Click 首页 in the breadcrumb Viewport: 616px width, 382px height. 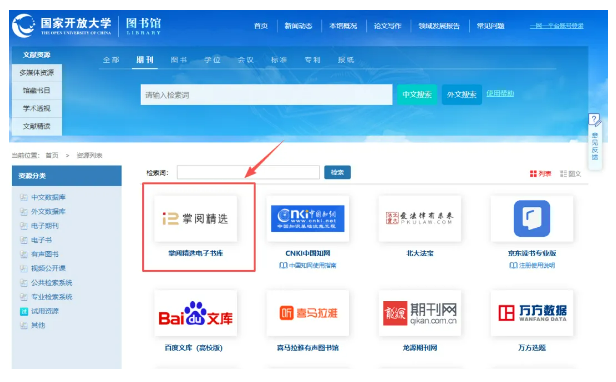point(52,156)
